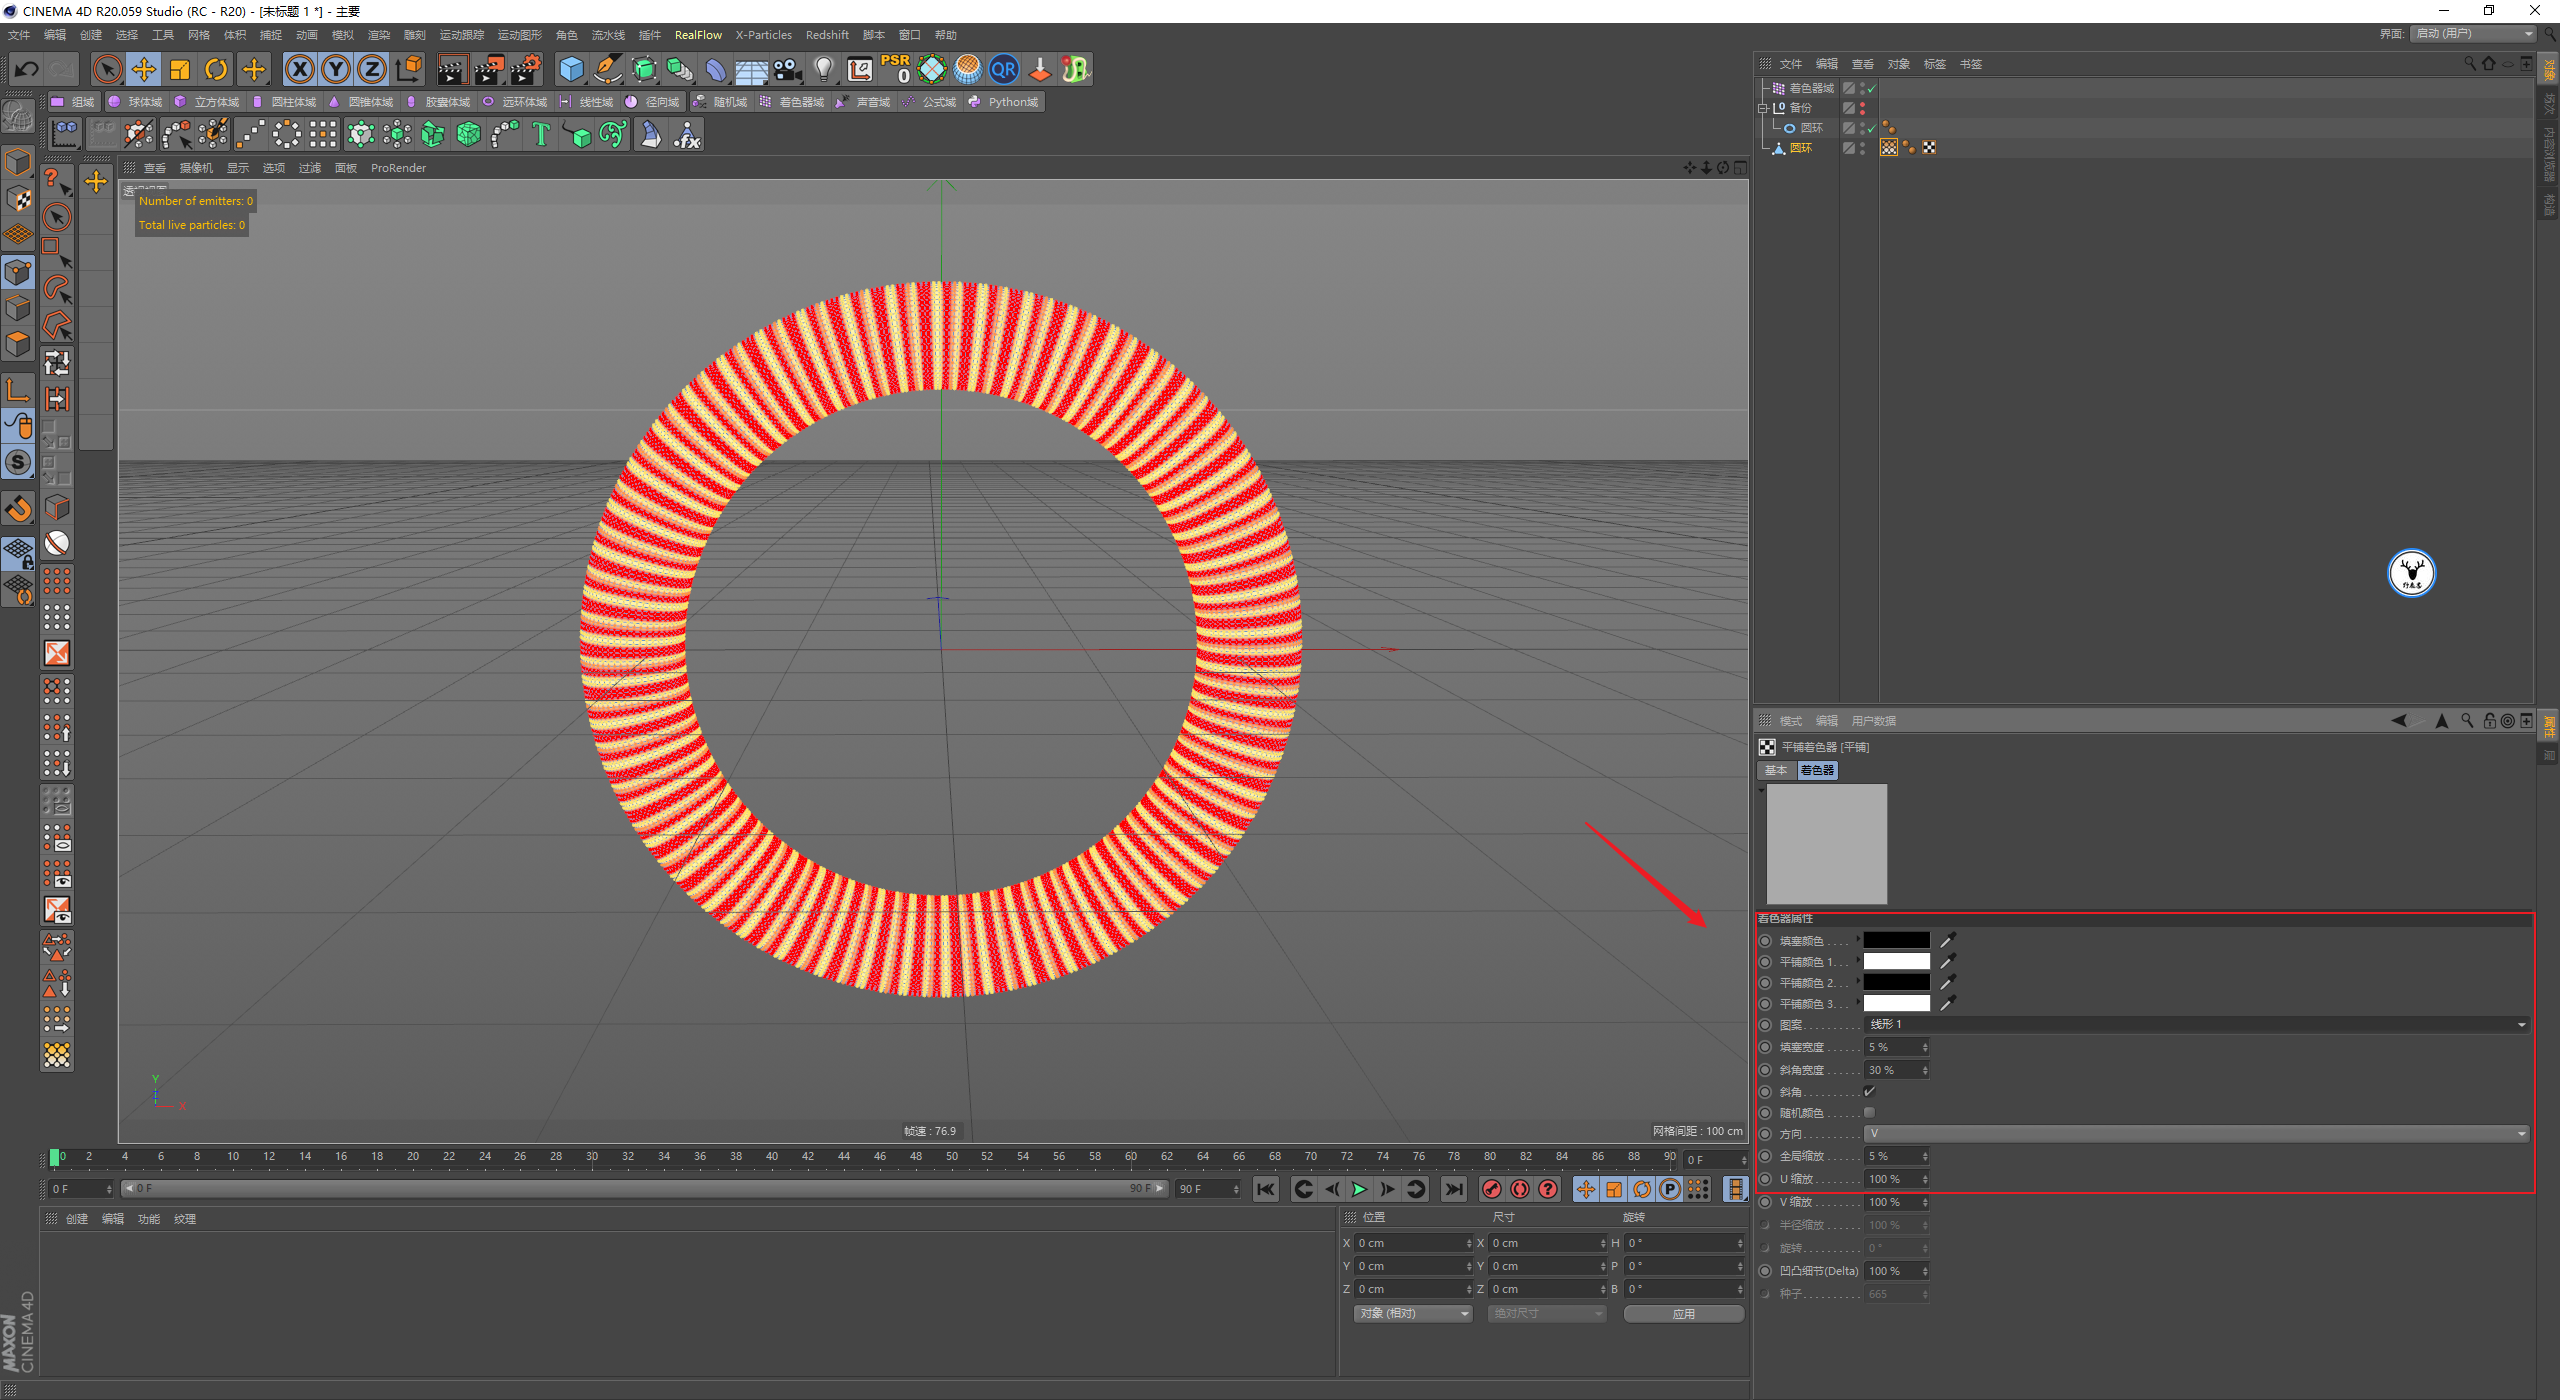Switch to the 基本 tab
2560x1400 pixels.
coord(1776,770)
